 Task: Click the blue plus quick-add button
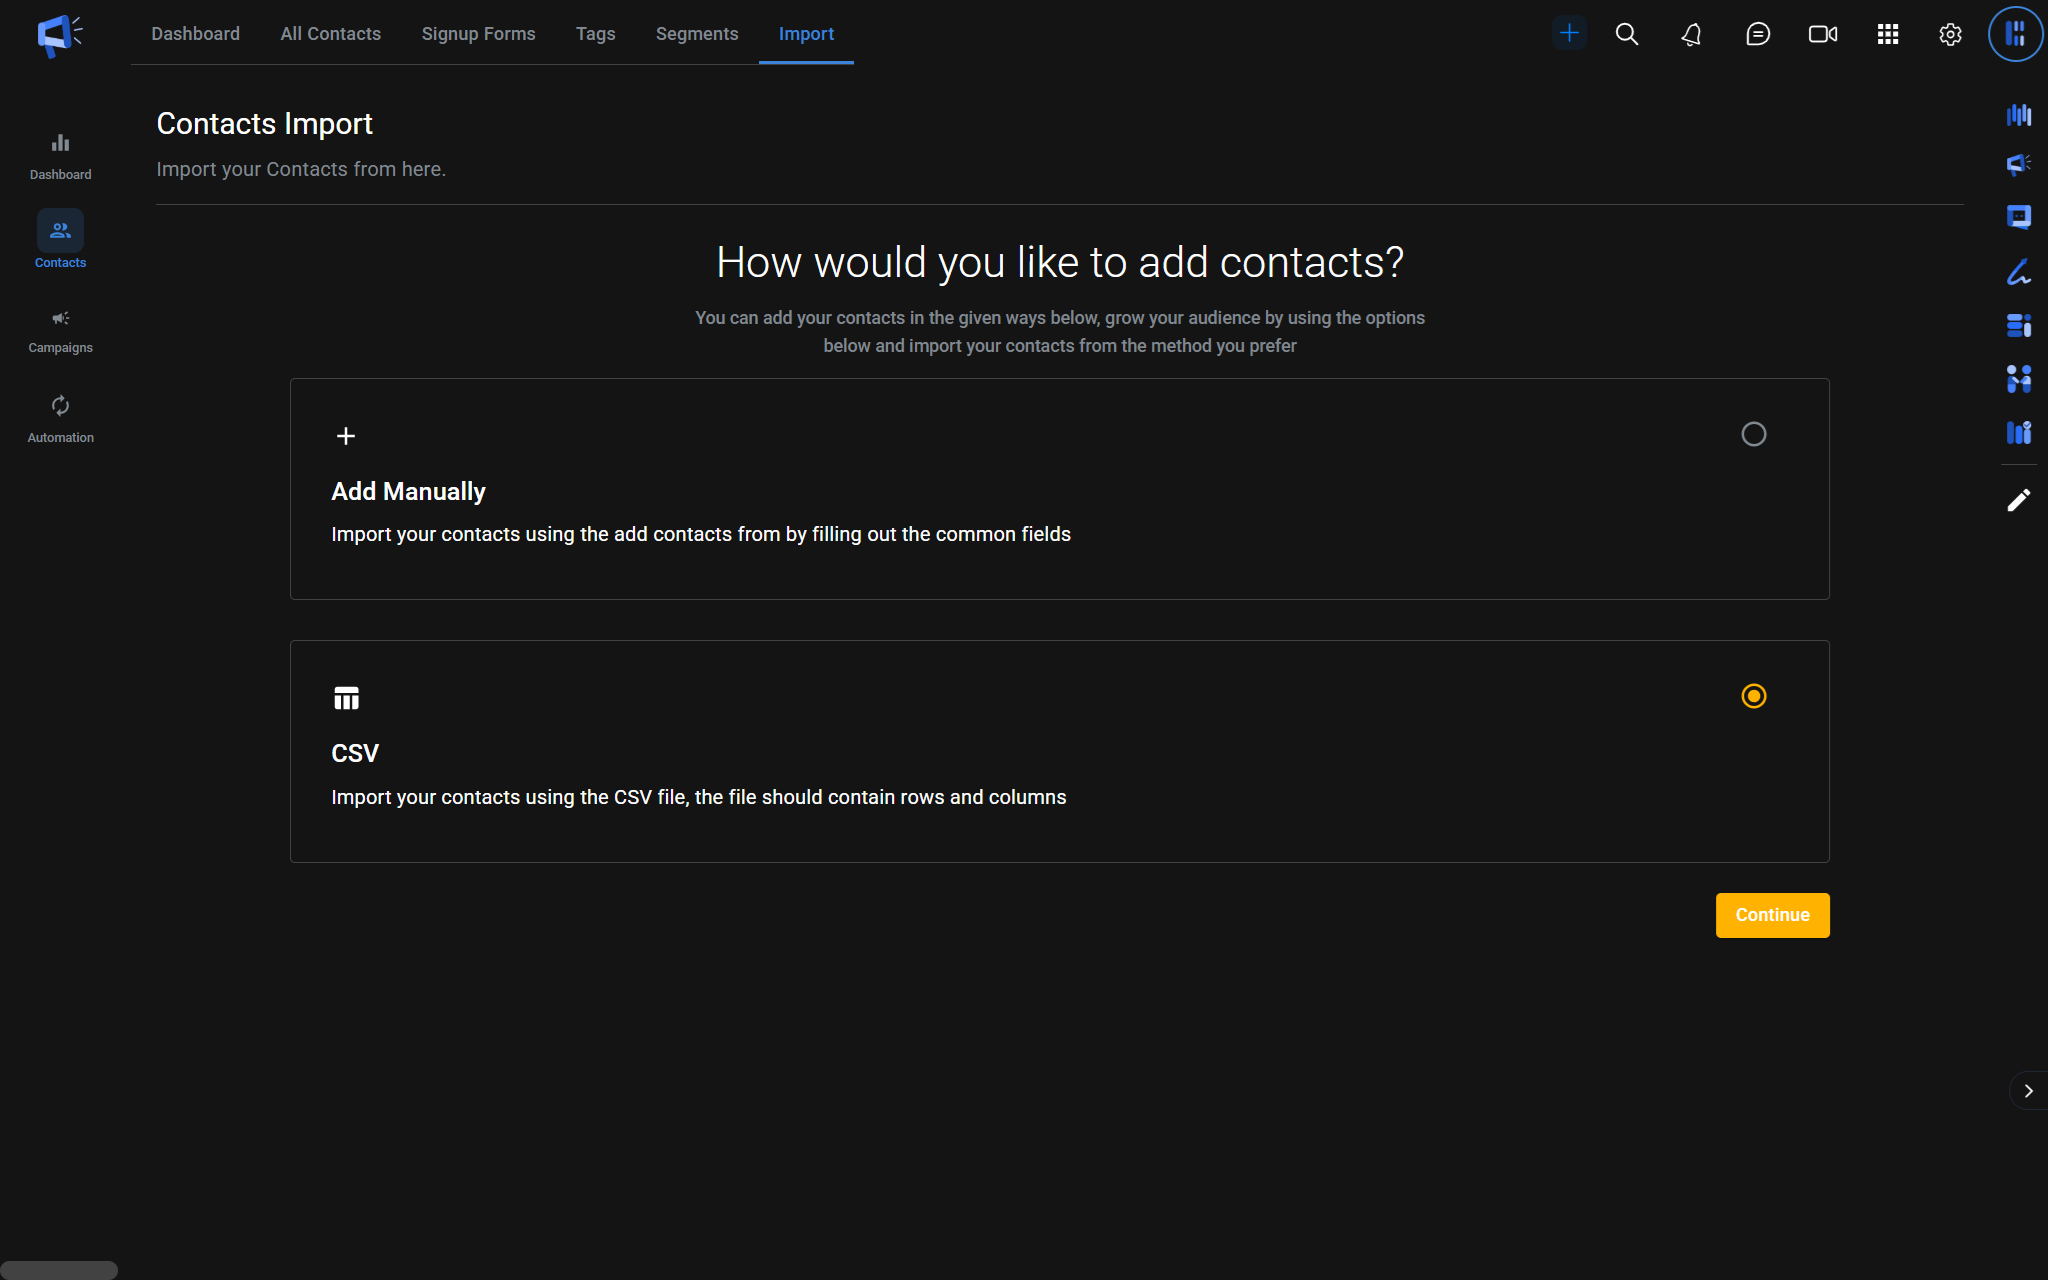pyautogui.click(x=1569, y=33)
